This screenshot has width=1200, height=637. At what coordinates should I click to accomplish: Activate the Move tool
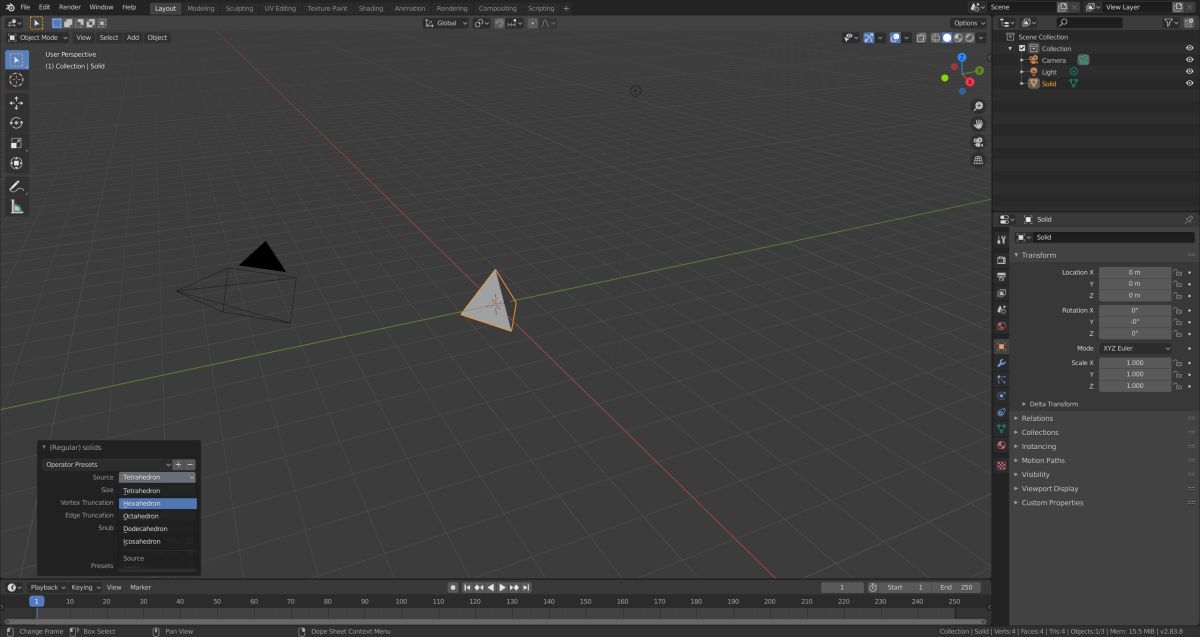coord(16,103)
